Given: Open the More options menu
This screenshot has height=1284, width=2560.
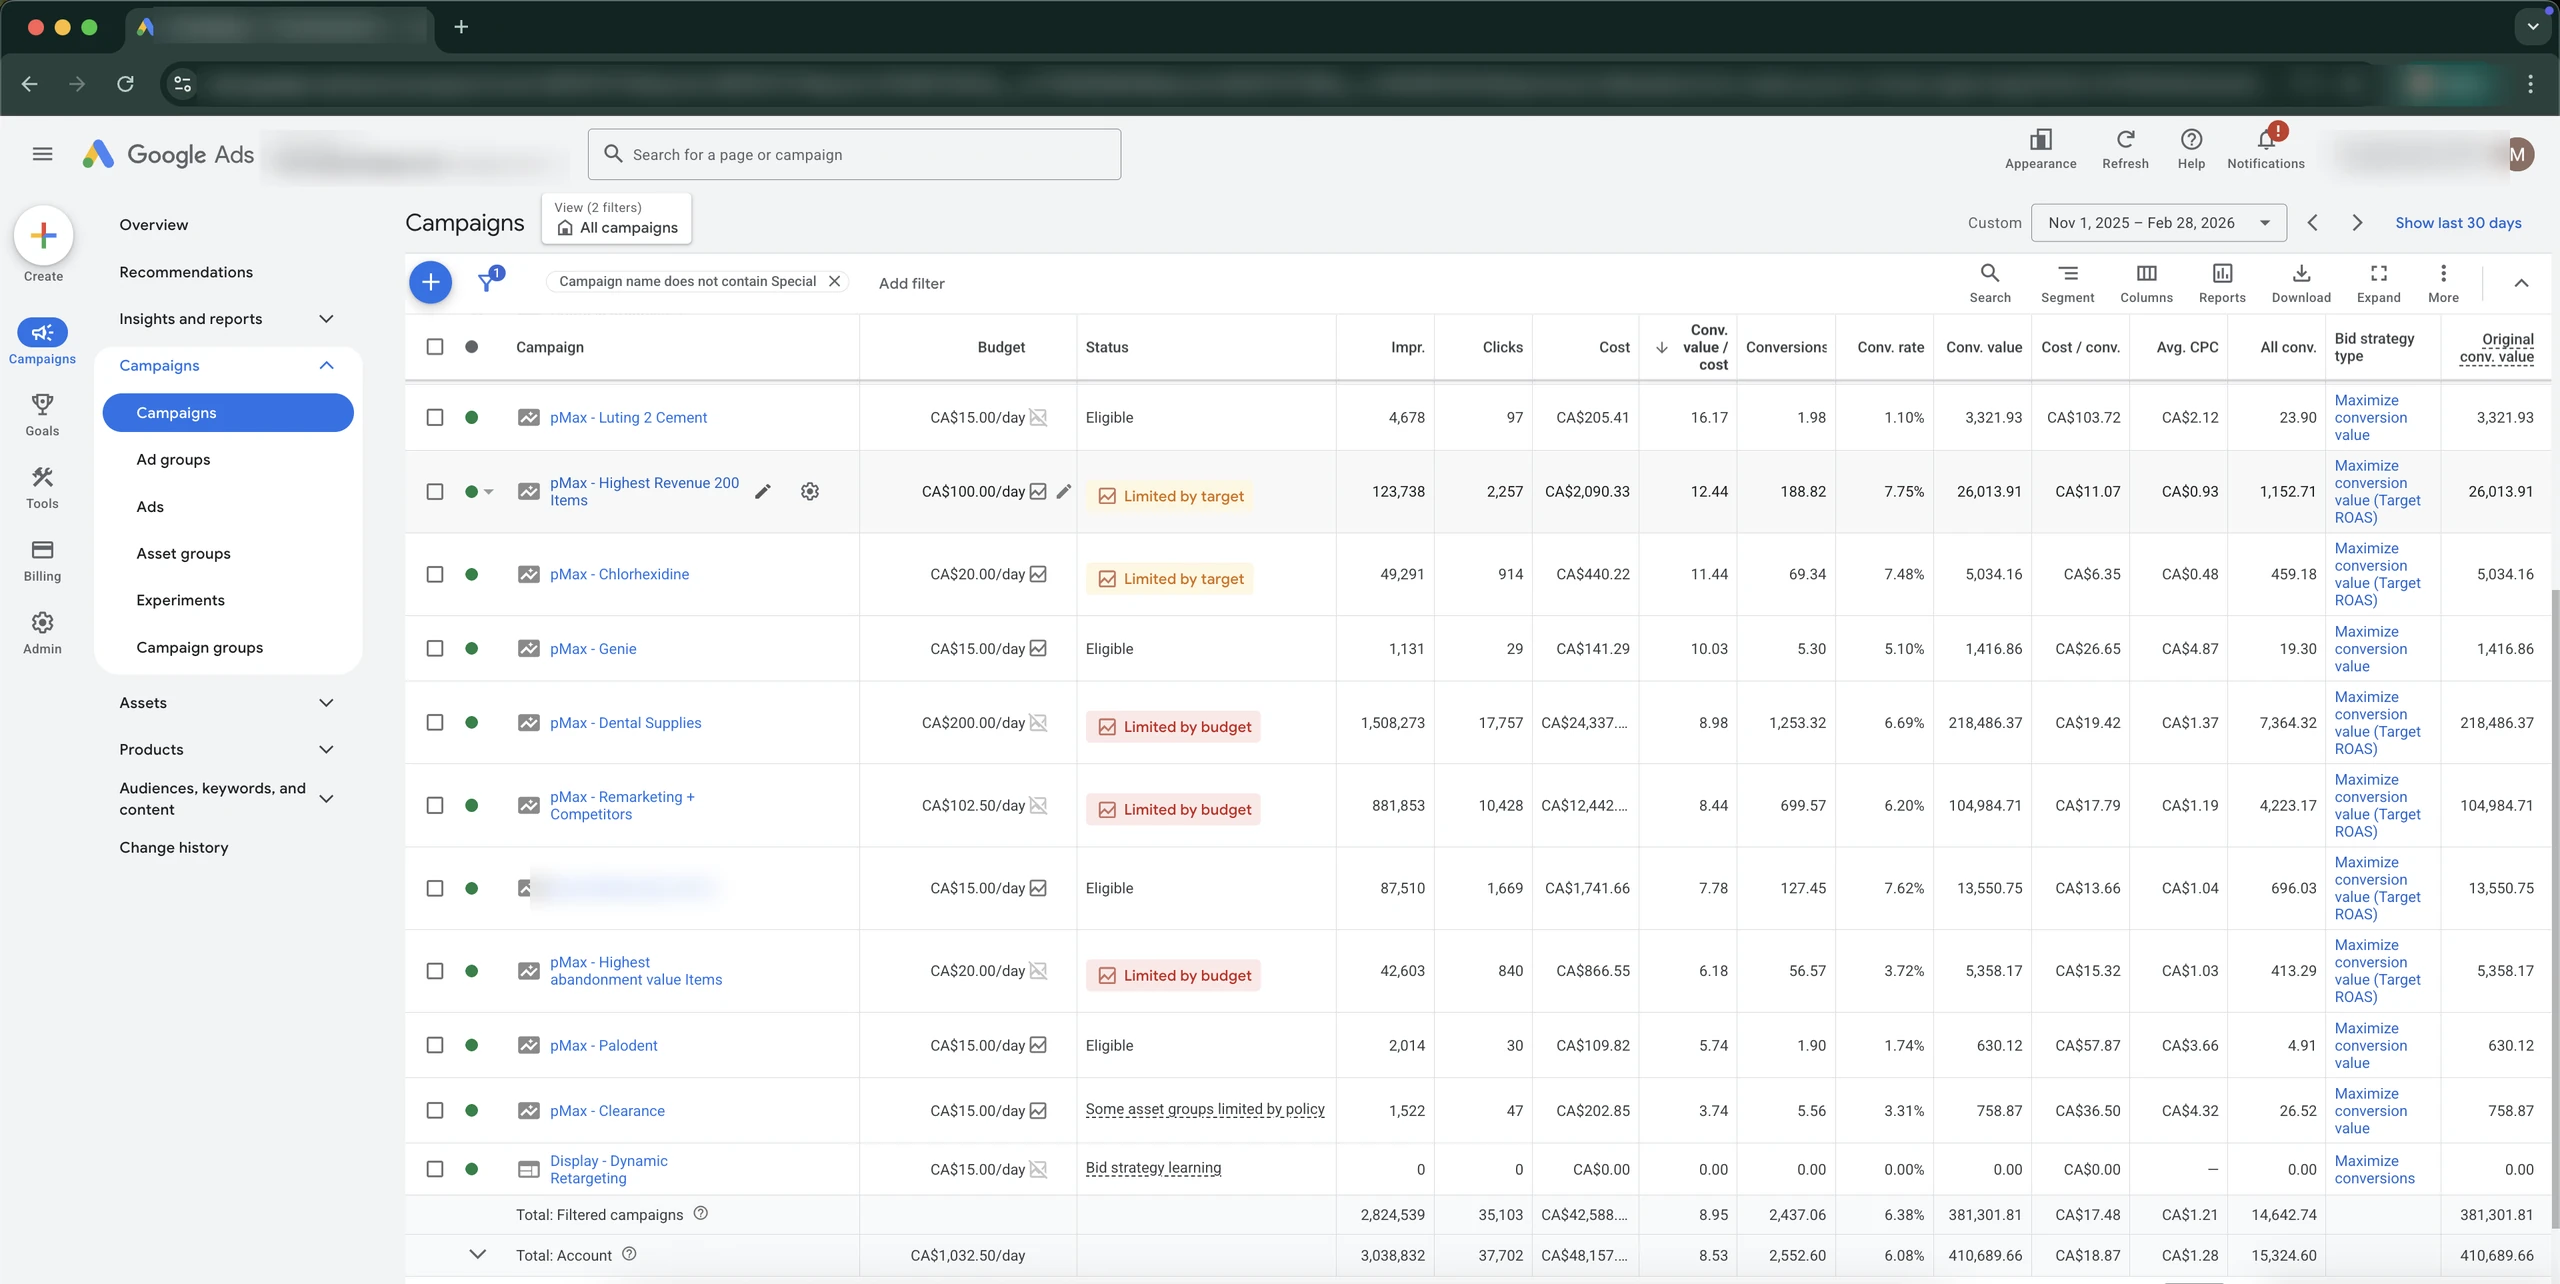Looking at the screenshot, I should (x=2443, y=283).
